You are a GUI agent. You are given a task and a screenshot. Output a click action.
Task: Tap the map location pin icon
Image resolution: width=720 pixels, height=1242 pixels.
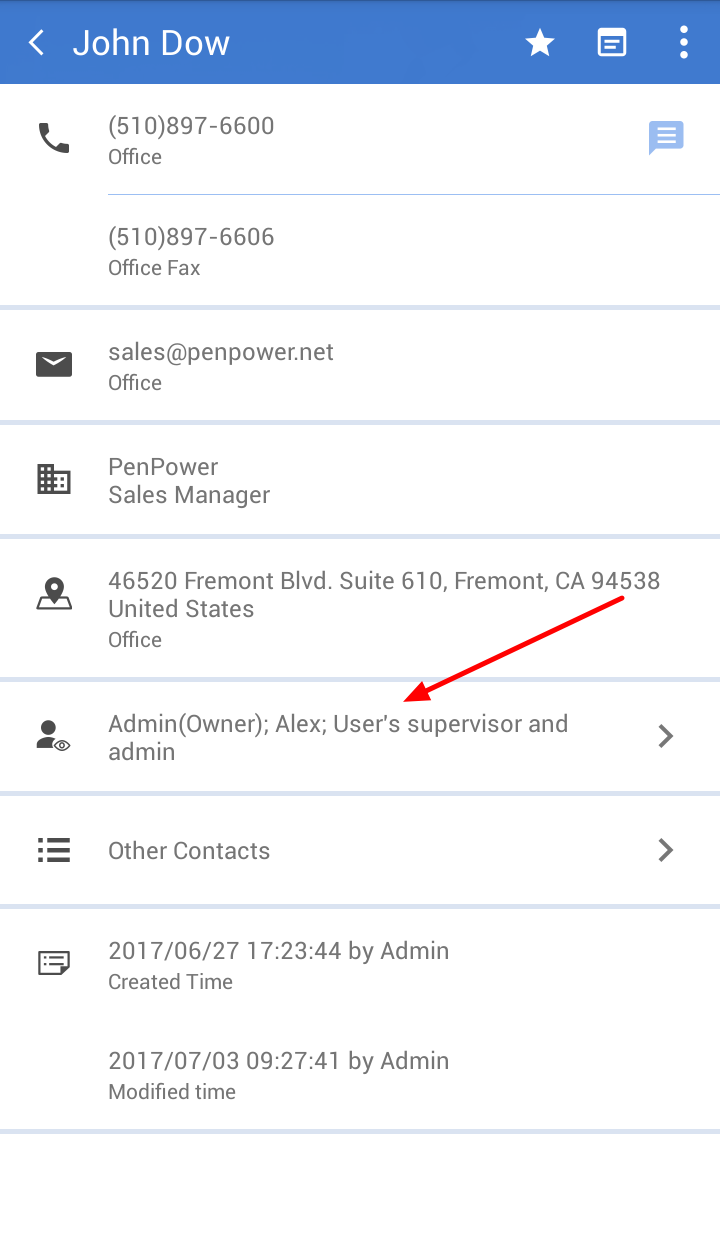tap(54, 594)
